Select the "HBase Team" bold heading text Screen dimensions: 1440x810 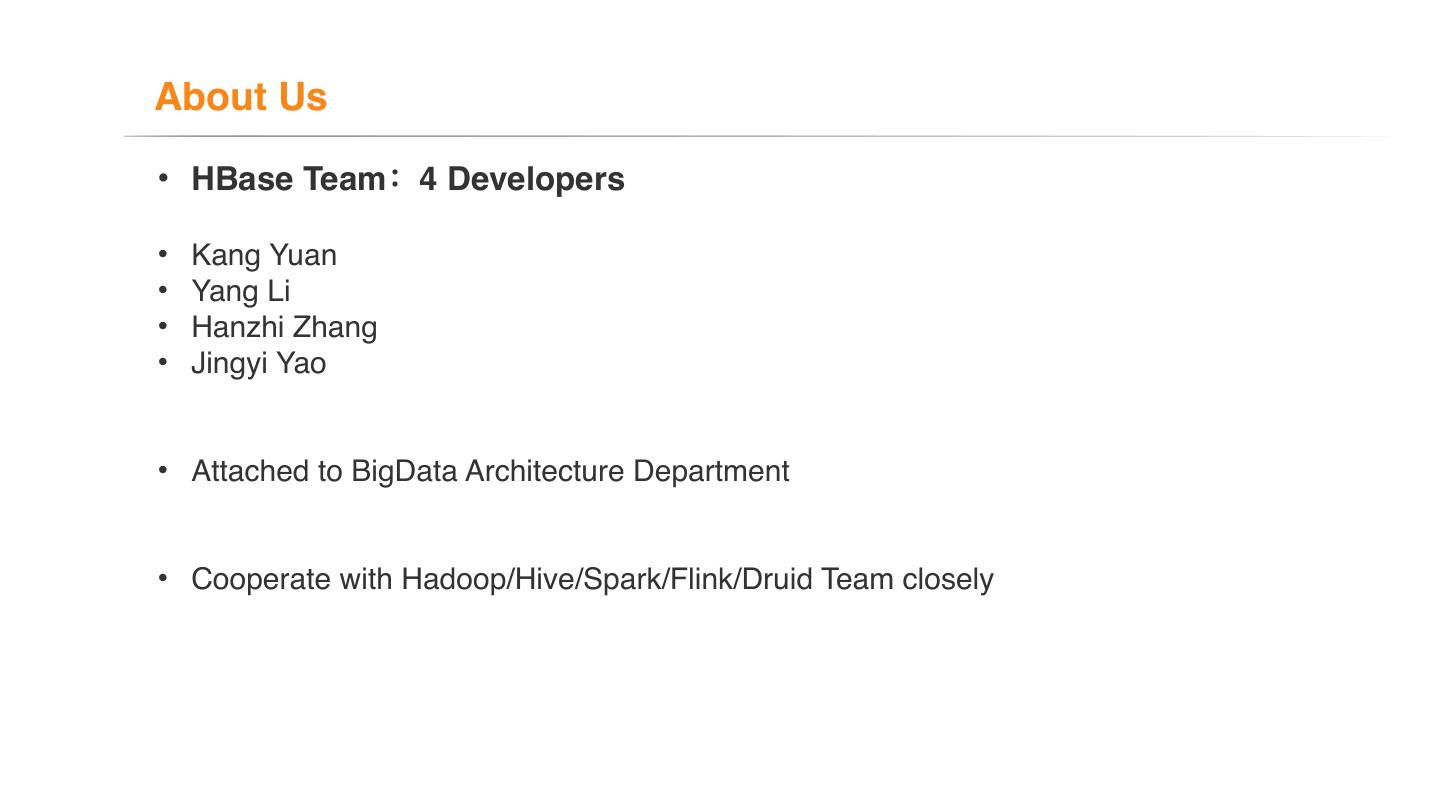(288, 179)
